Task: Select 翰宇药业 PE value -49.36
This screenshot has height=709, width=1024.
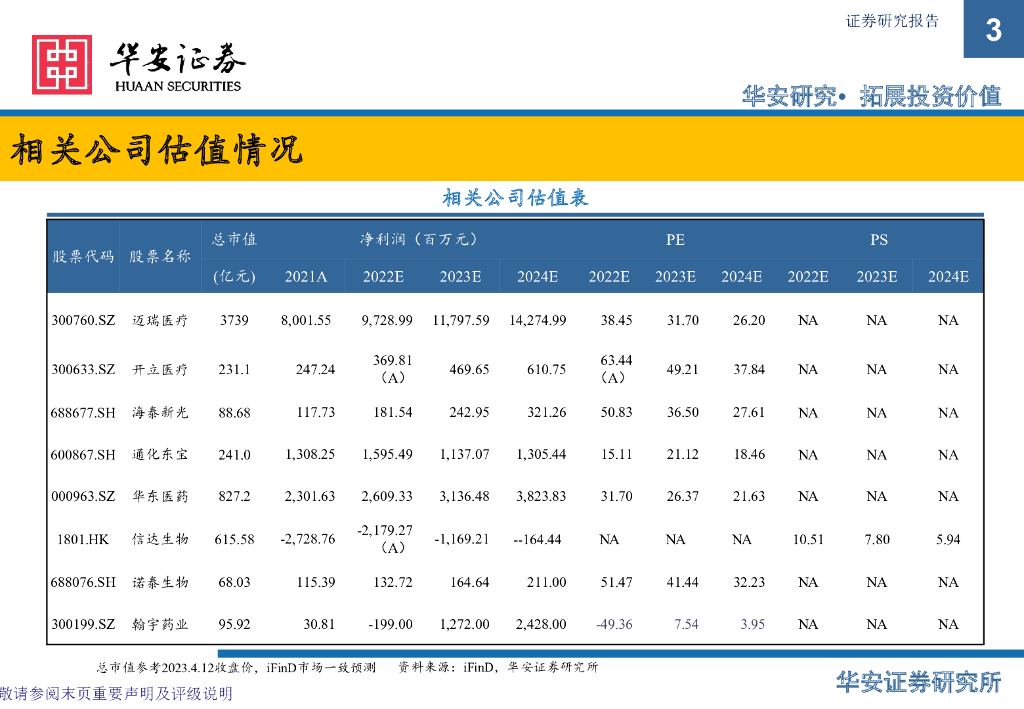Action: click(x=614, y=624)
